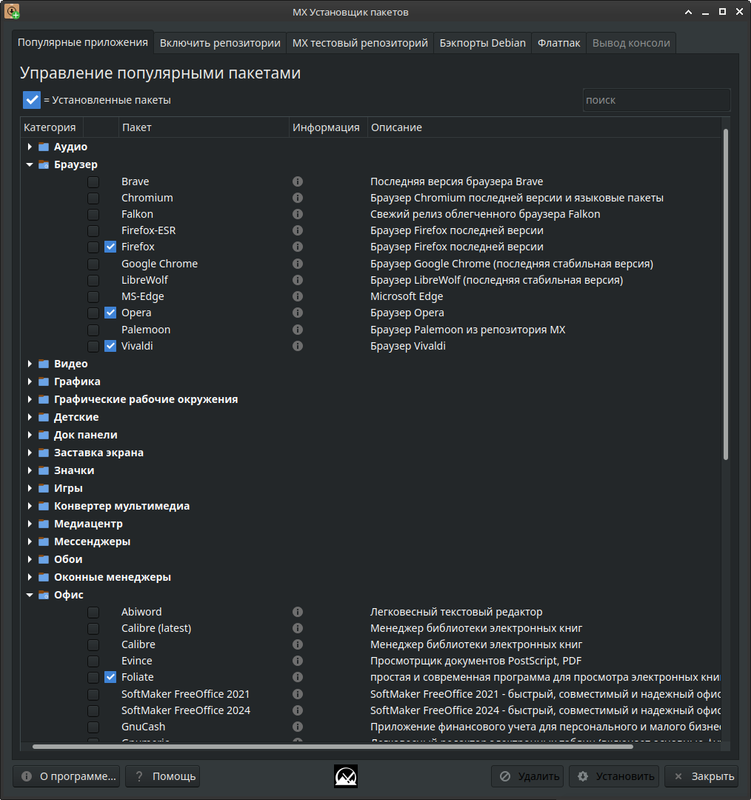The width and height of the screenshot is (751, 800).
Task: Click the О программе button
Action: 66,776
